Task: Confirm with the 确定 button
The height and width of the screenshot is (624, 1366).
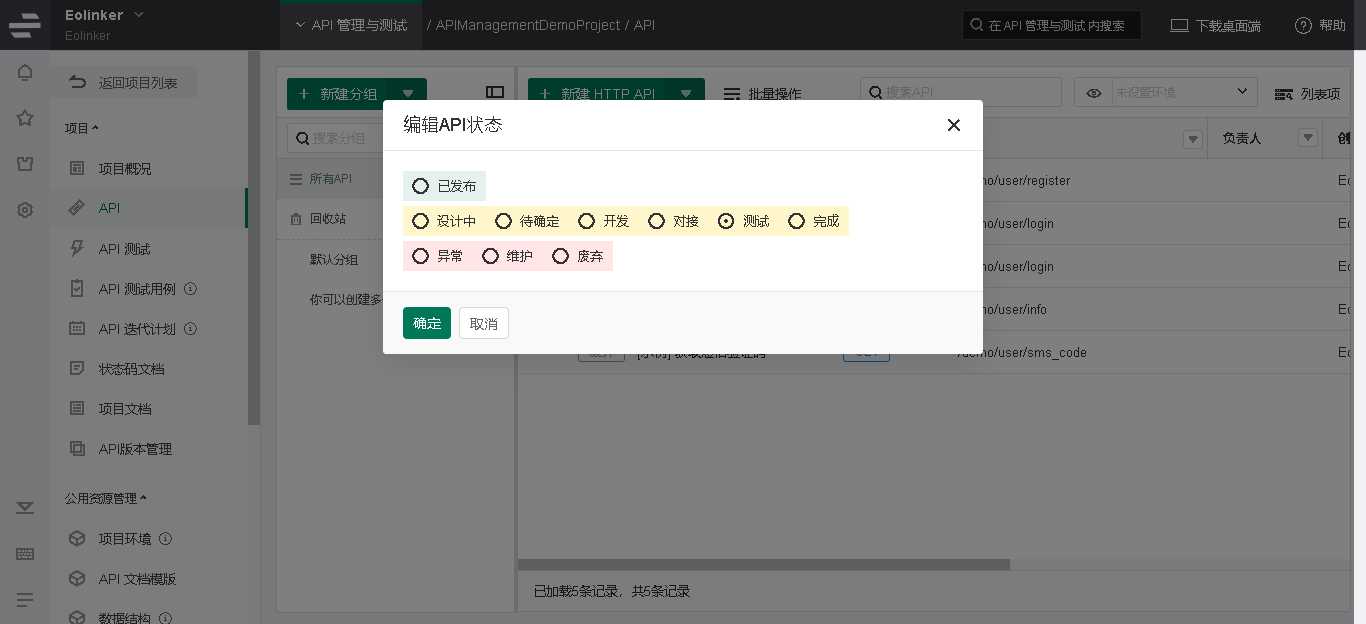Action: click(x=427, y=323)
